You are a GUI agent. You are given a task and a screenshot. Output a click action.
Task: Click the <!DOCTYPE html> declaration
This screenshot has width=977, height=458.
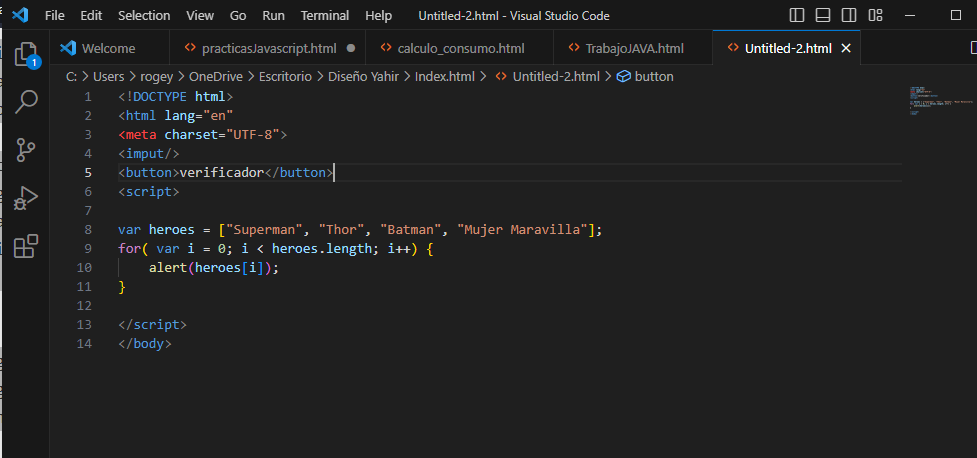click(x=176, y=97)
